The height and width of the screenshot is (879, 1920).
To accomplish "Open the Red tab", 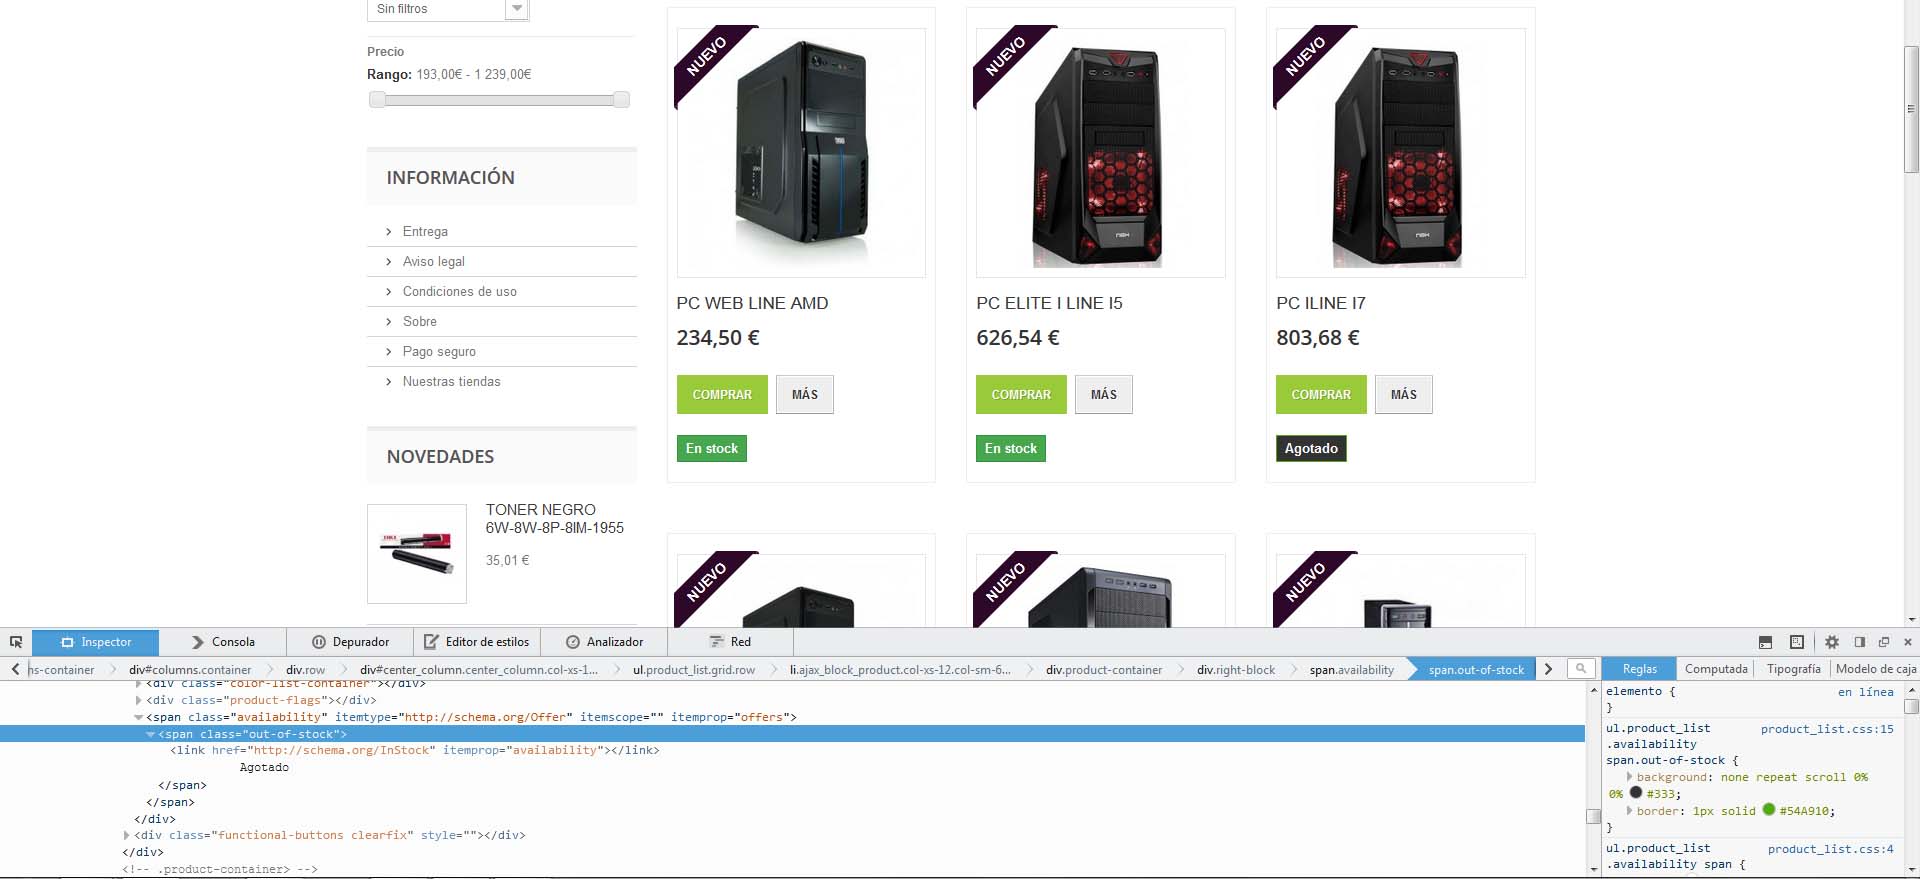I will coord(731,642).
